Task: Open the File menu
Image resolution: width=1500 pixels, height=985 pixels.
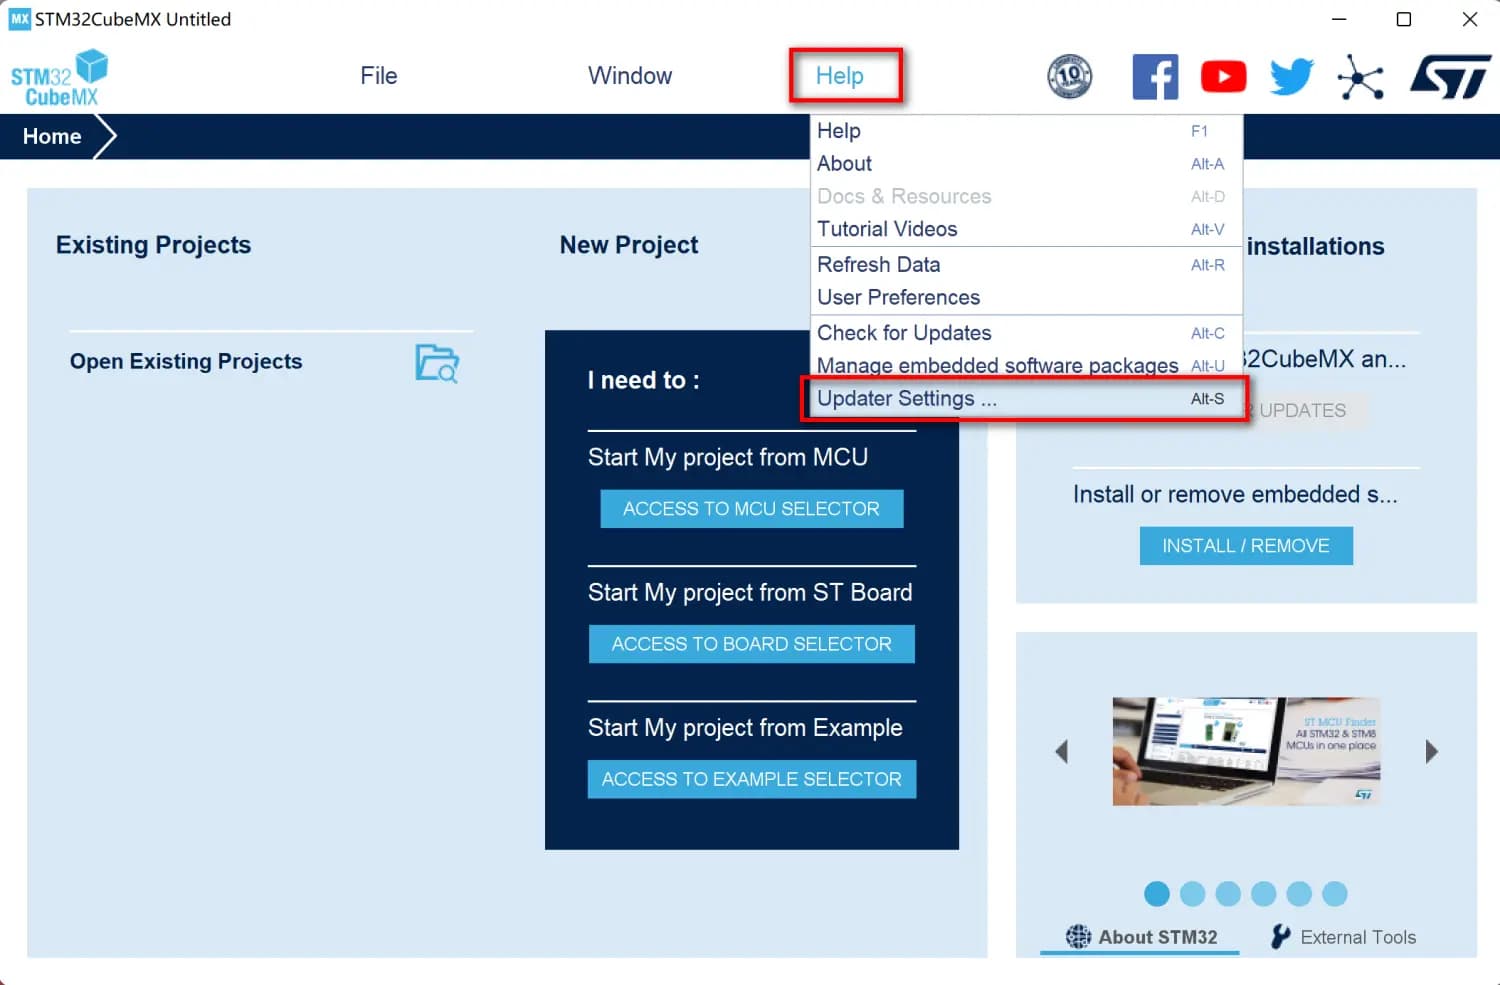Action: pos(379,76)
